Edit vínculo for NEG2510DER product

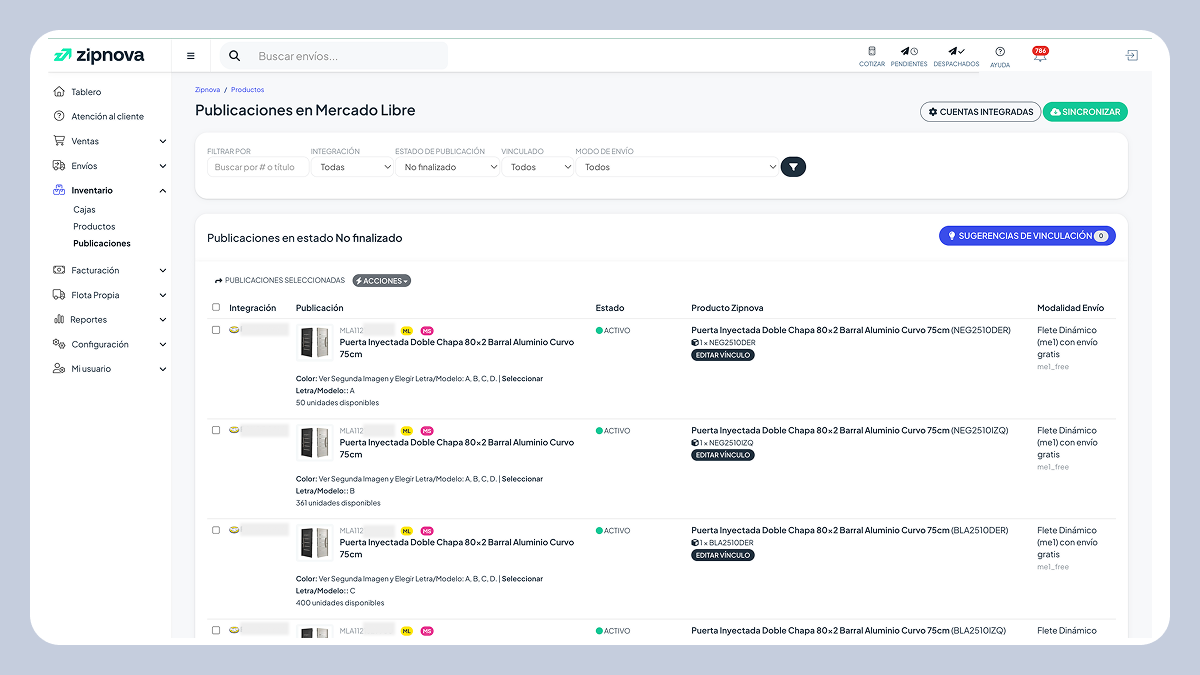(723, 355)
